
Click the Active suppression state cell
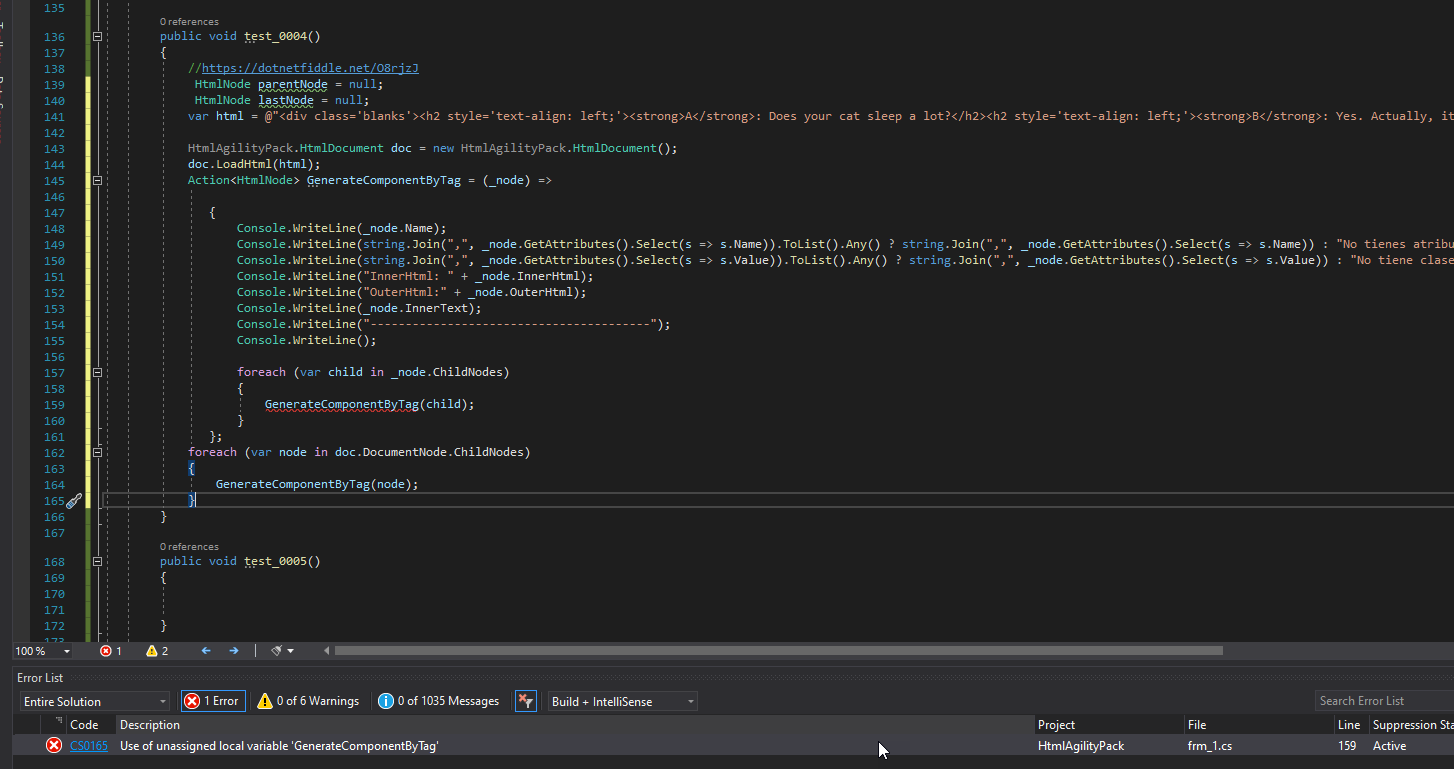pos(1389,746)
